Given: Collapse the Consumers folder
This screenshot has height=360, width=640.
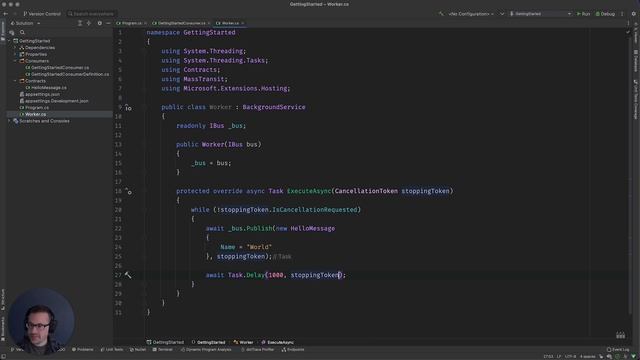Looking at the screenshot, I should [16, 61].
